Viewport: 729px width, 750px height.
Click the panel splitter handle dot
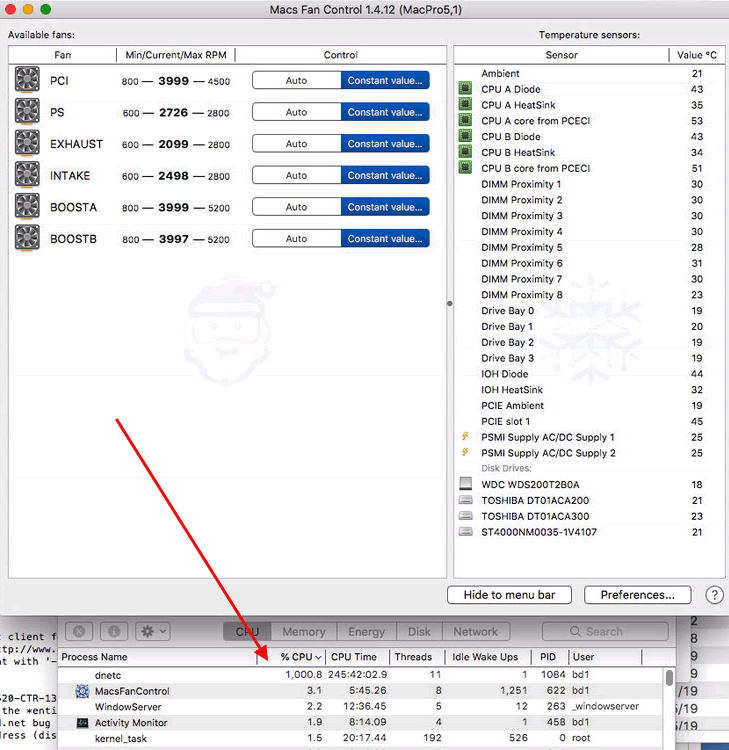[x=450, y=303]
